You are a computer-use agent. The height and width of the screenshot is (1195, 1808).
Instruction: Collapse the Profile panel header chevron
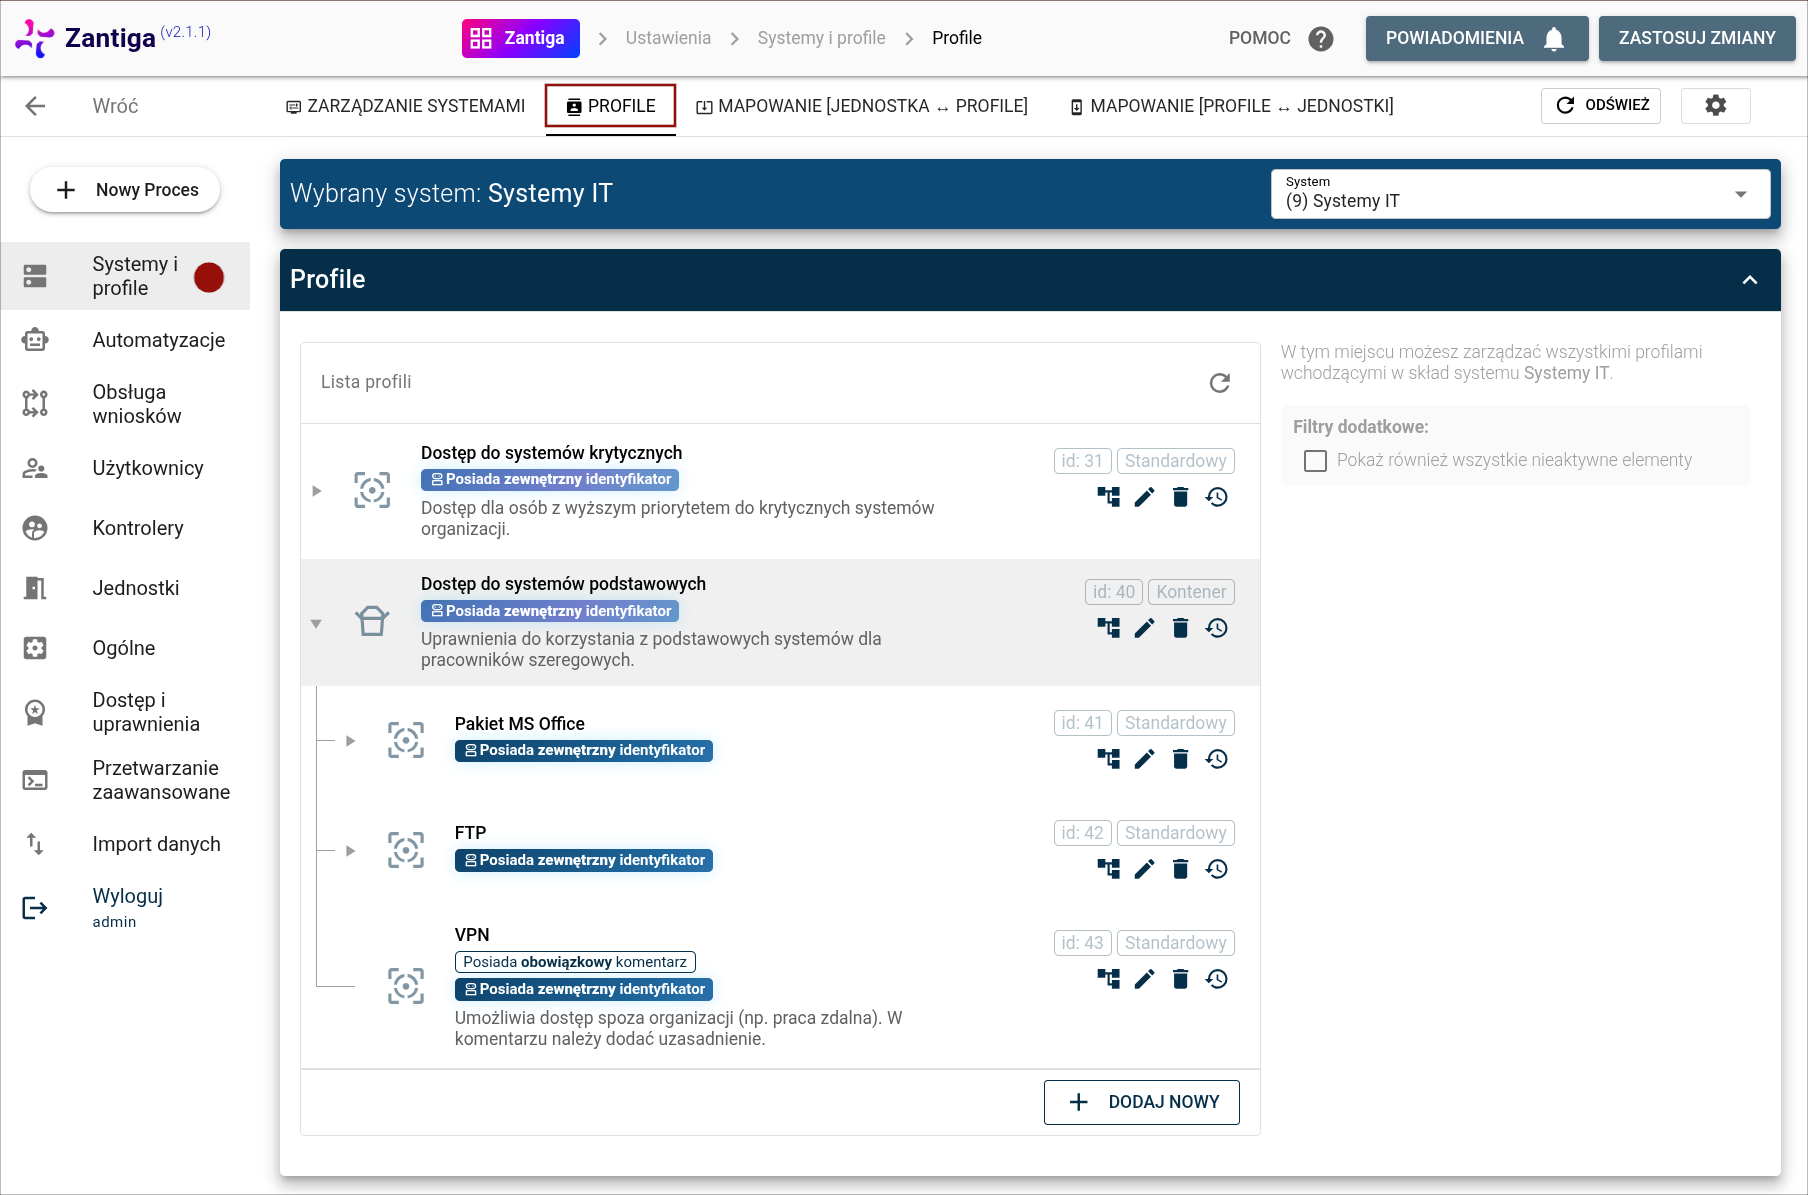(1749, 280)
